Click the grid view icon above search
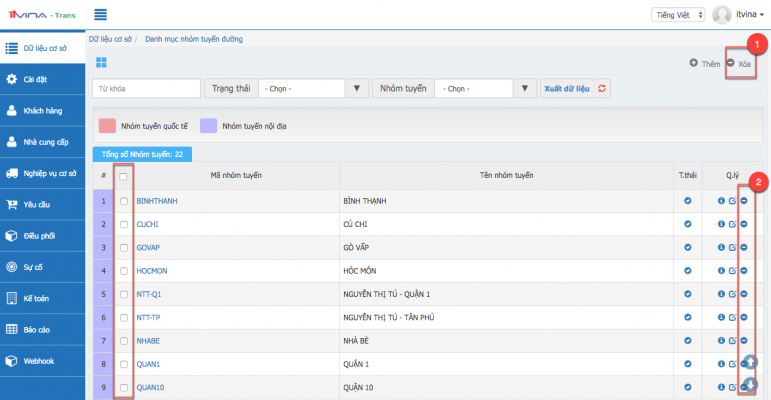The height and width of the screenshot is (400, 771). [x=101, y=63]
